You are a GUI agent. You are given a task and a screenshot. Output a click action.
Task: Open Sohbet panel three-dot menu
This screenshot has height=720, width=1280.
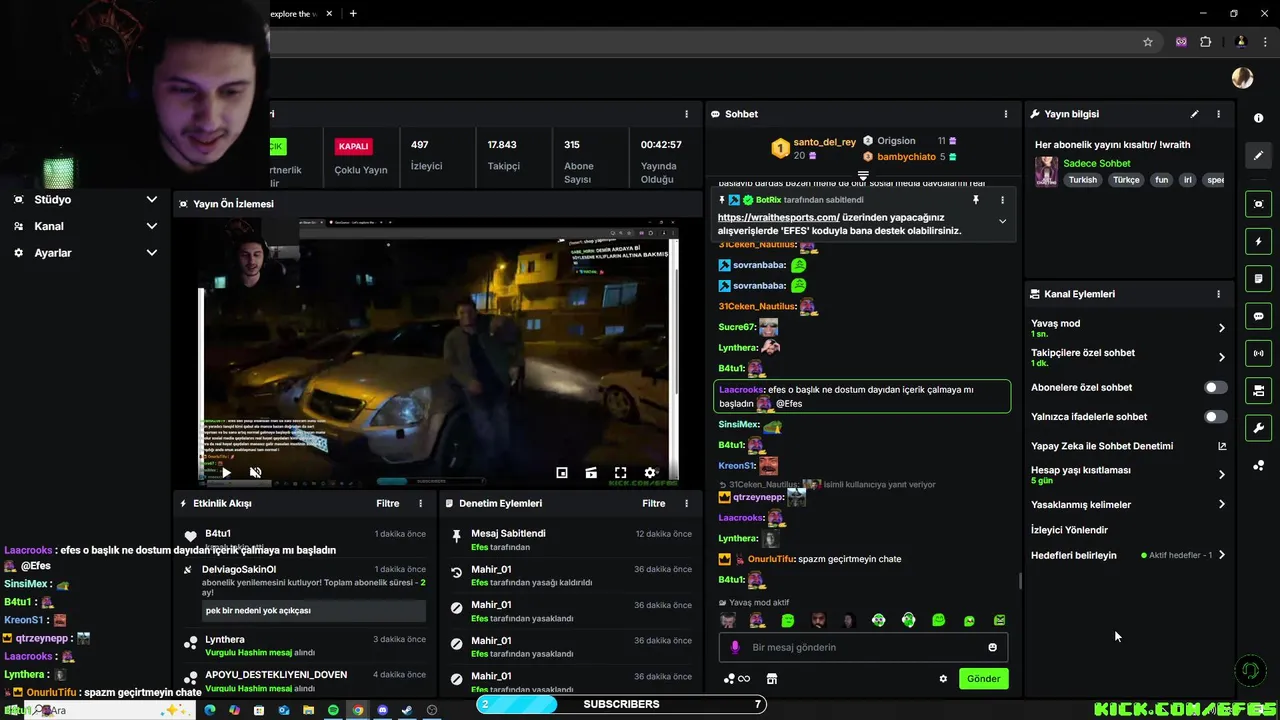1006,114
